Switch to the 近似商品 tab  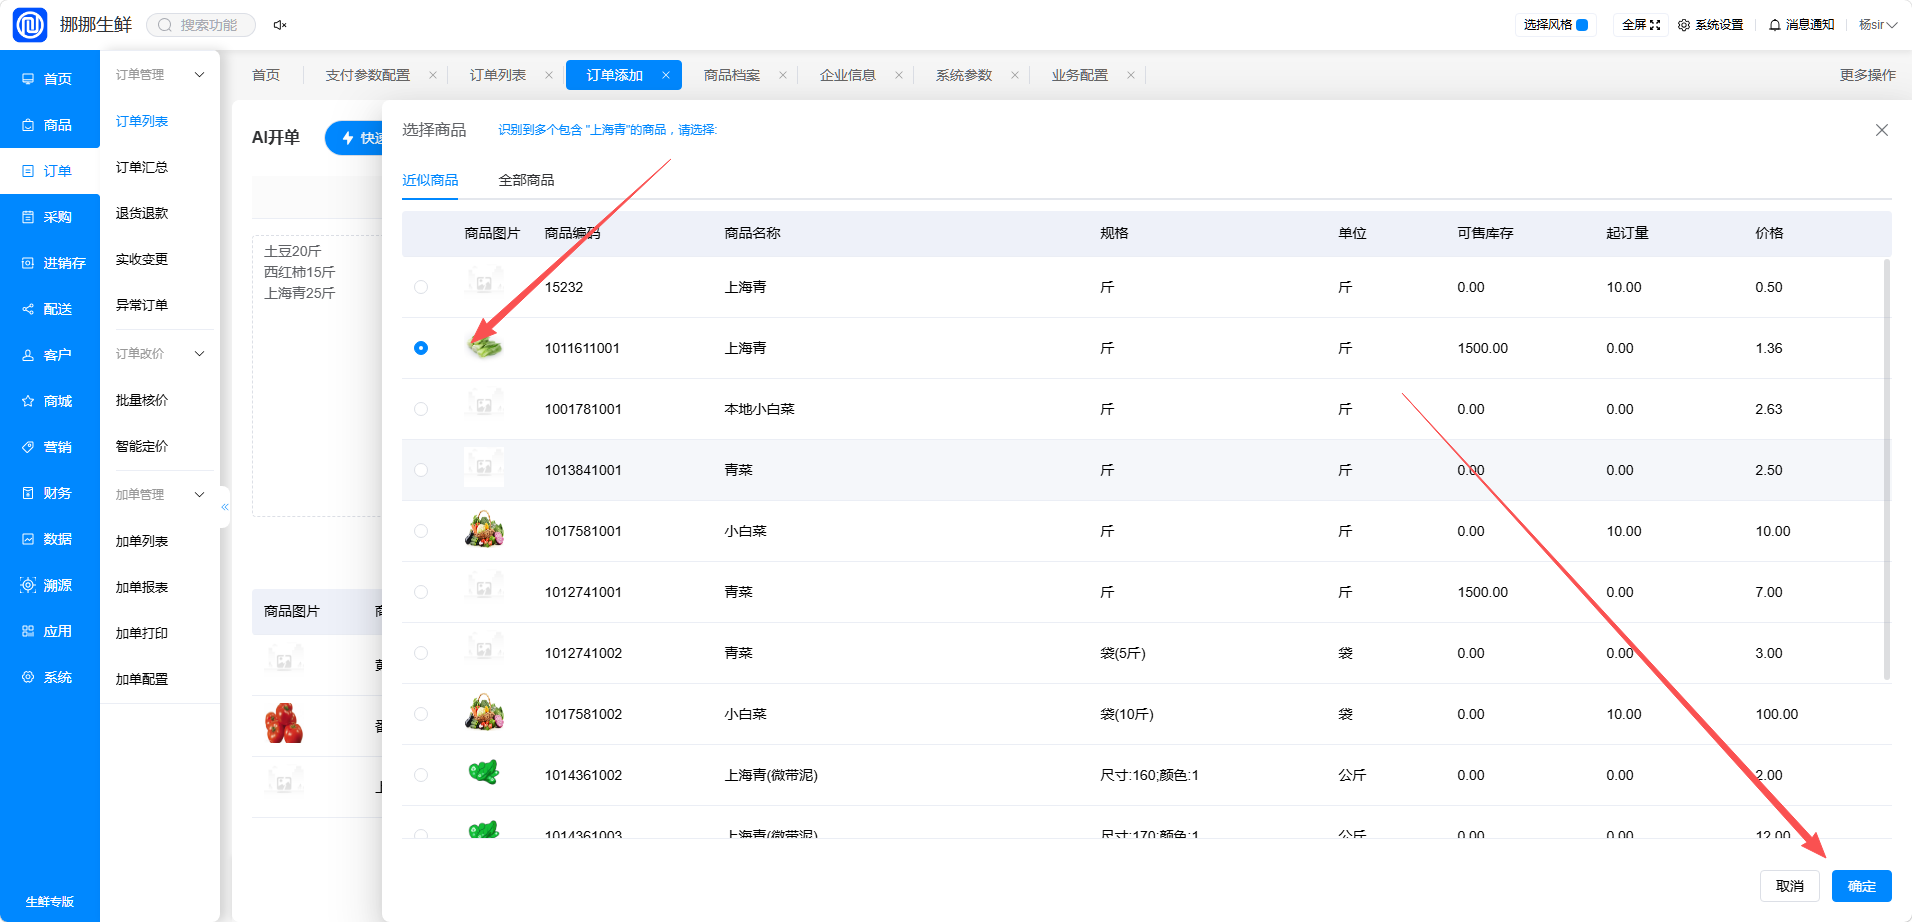tap(430, 180)
